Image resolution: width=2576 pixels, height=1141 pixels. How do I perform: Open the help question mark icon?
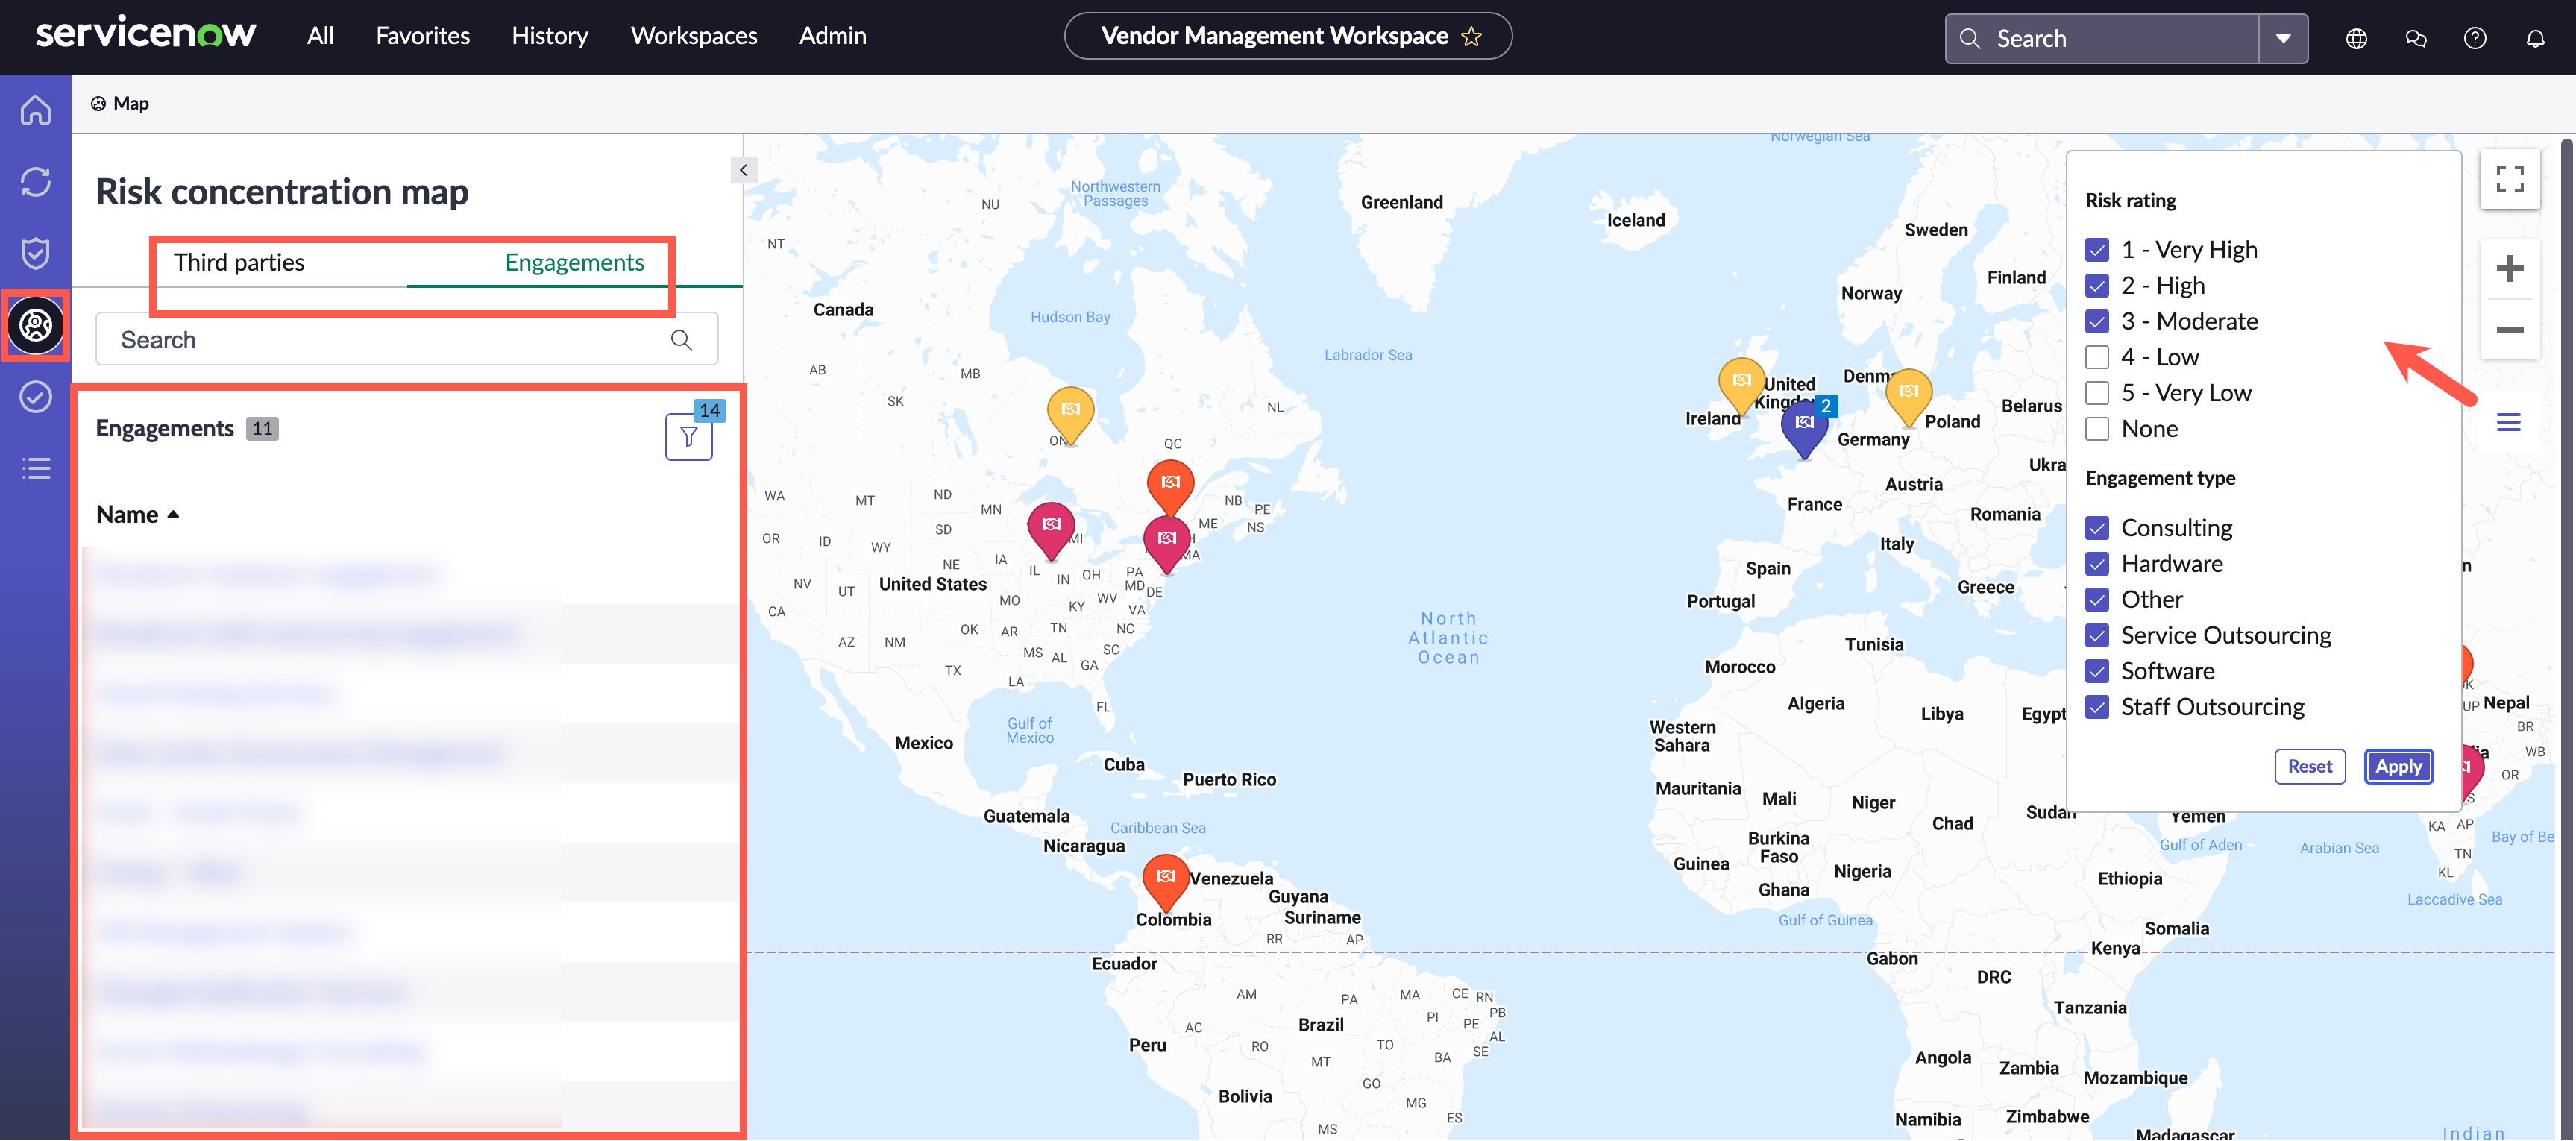(2475, 38)
